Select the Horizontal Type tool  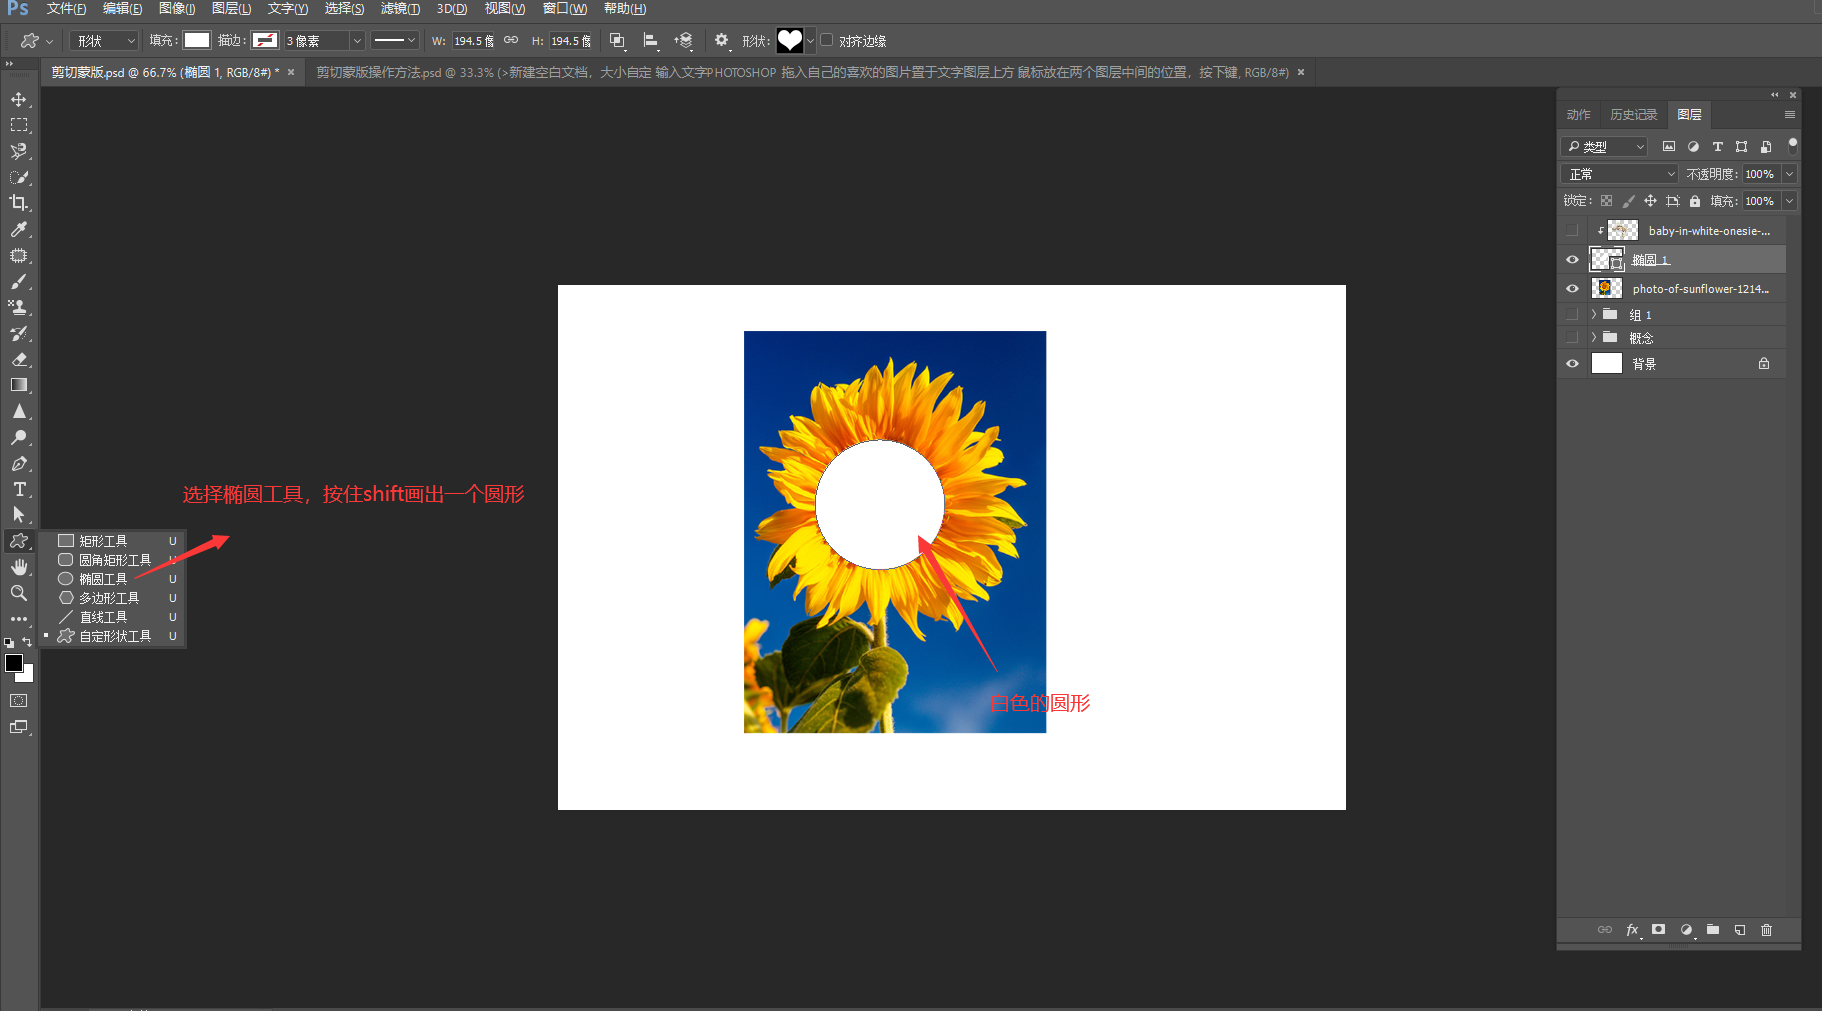[x=19, y=489]
